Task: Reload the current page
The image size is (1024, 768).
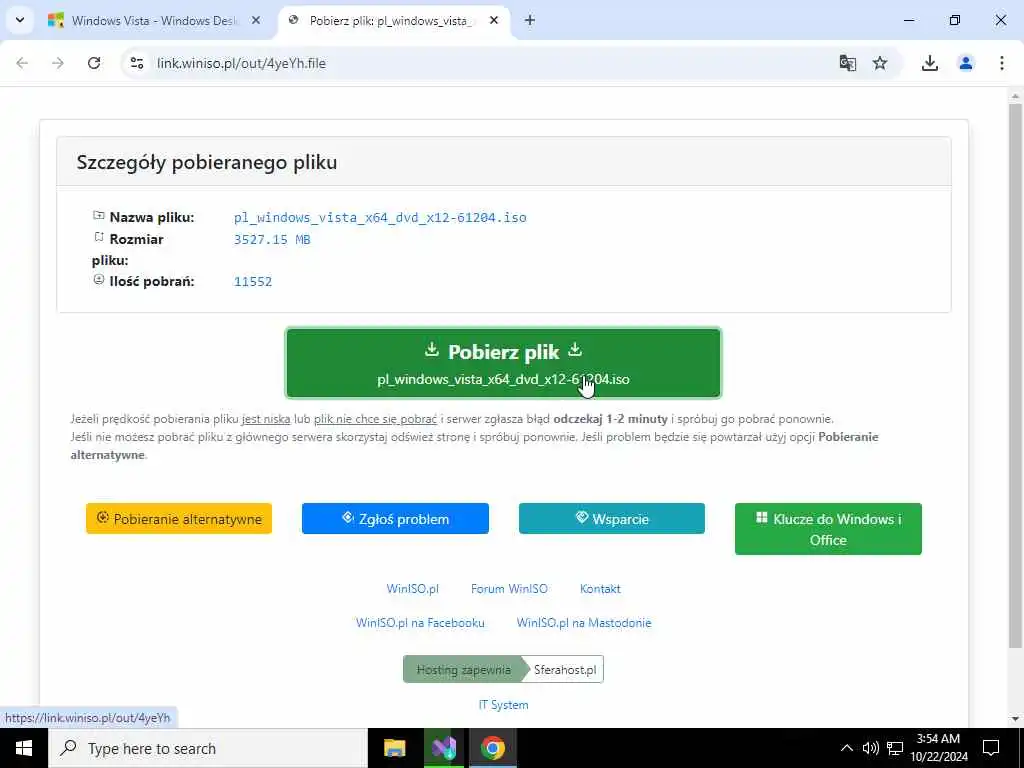Action: 94,63
